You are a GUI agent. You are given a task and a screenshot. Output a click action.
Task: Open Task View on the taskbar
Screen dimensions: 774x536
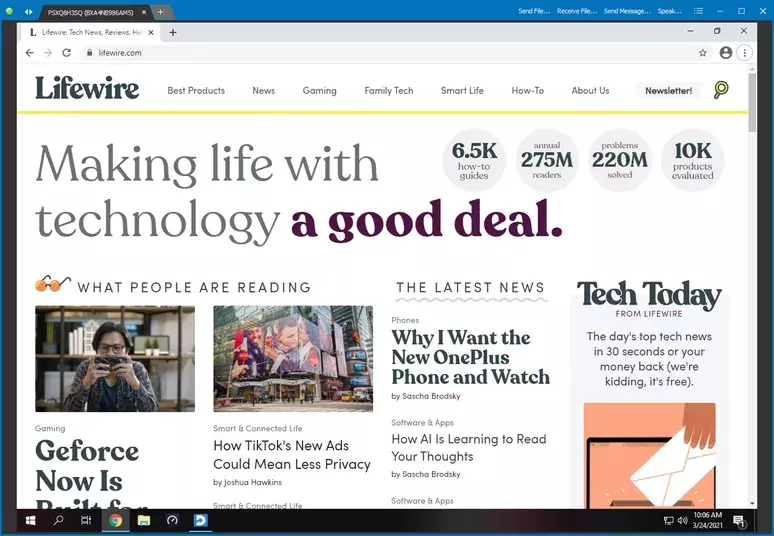86,520
